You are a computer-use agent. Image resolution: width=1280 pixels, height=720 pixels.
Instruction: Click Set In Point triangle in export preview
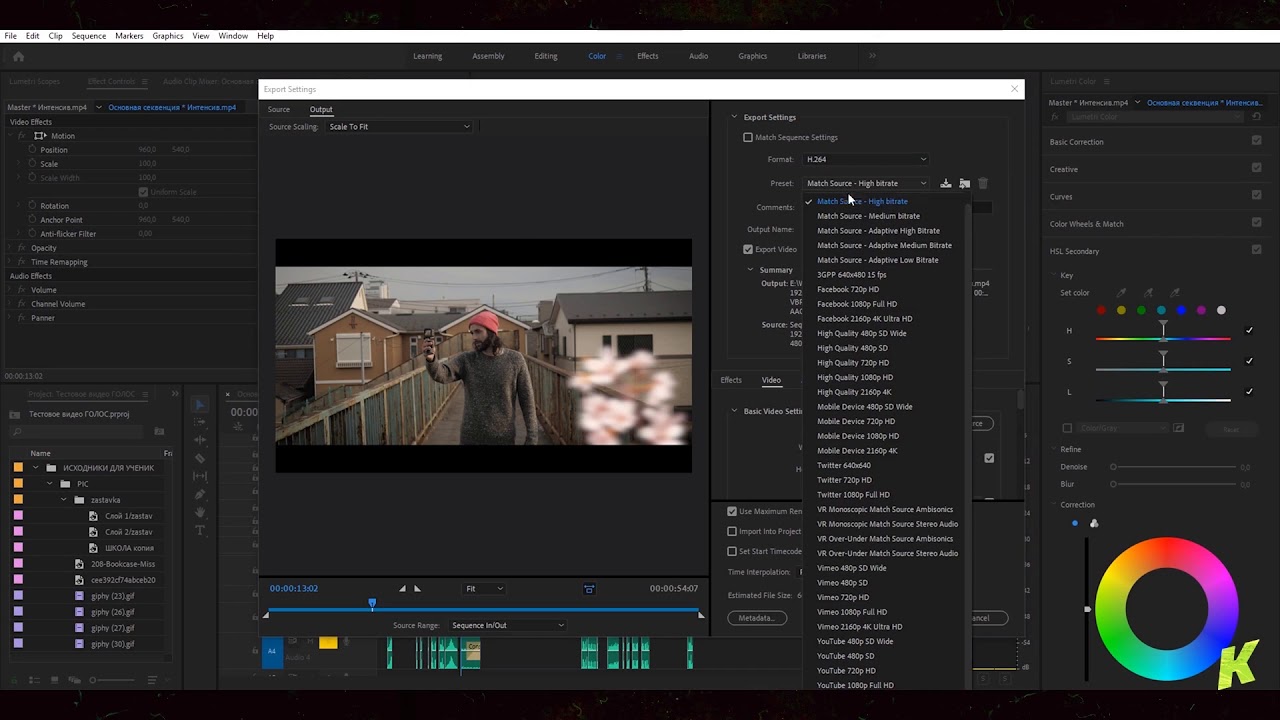403,588
